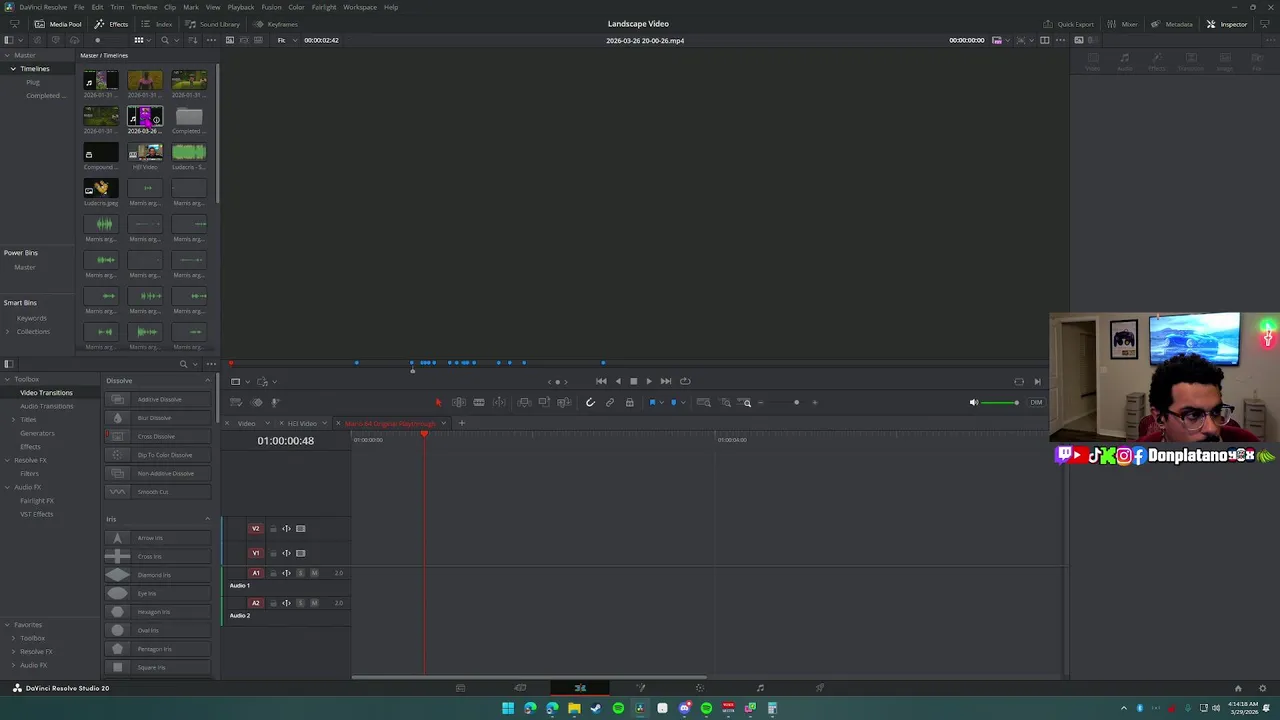Screen dimensions: 1280x720
Task: Open the Workspace menu
Action: 360,7
